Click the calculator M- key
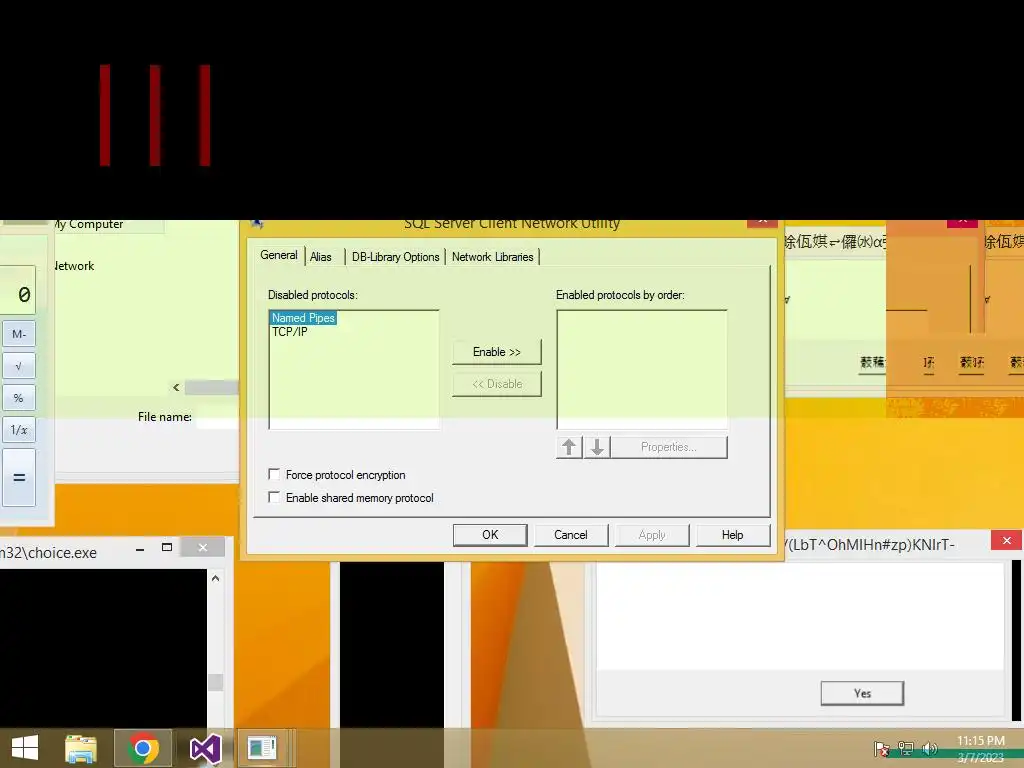1024x768 pixels. [19, 334]
